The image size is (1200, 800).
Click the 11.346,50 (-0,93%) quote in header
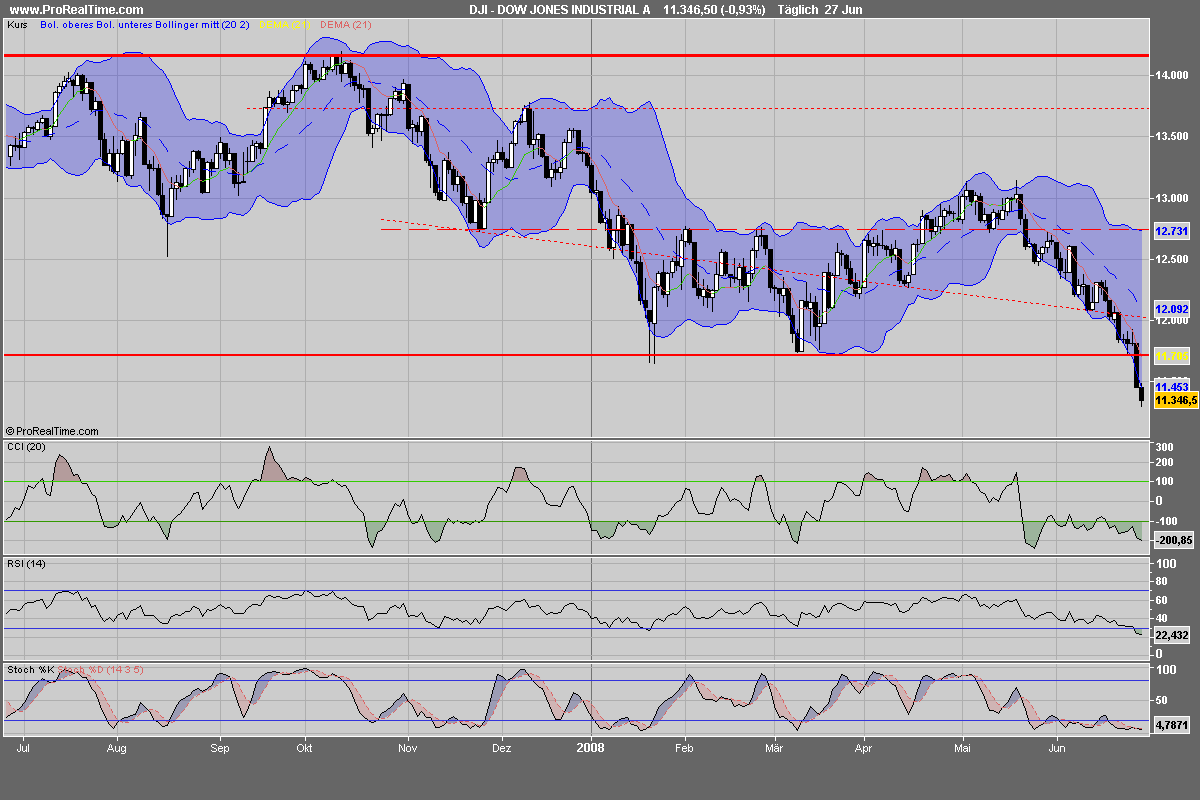[x=714, y=9]
